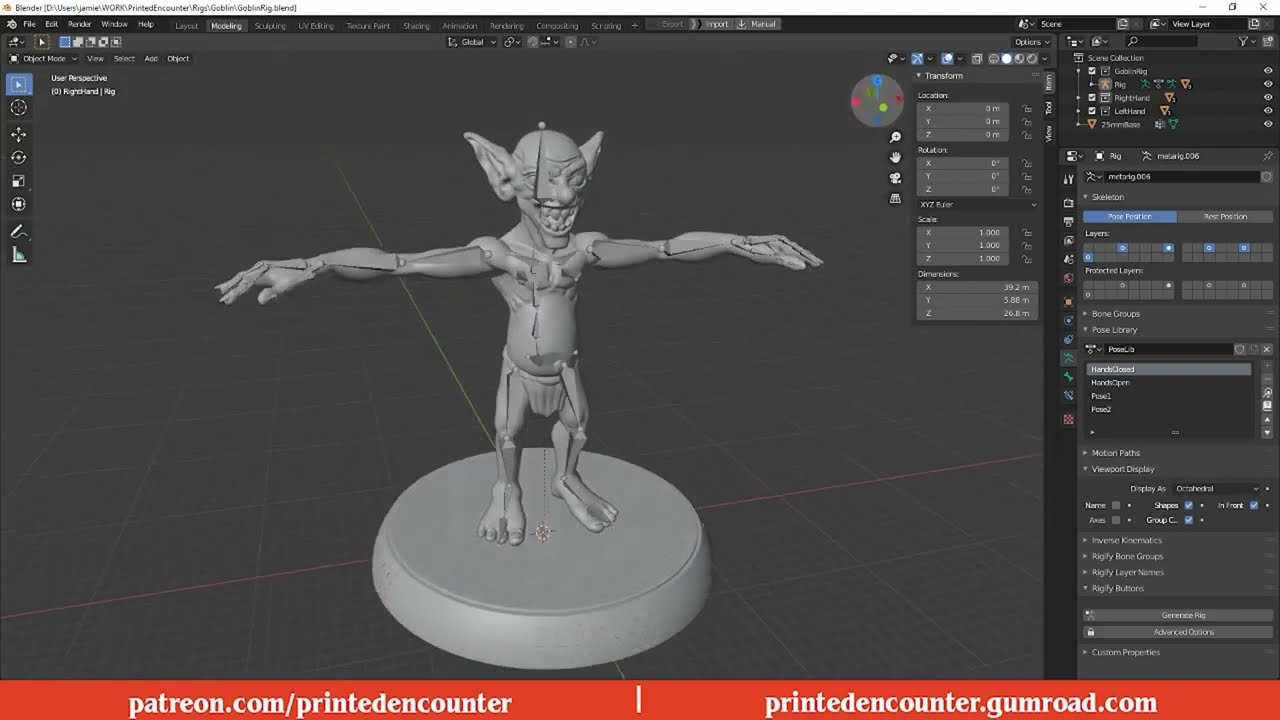Select the Measure tool
This screenshot has width=1280, height=720.
click(18, 255)
